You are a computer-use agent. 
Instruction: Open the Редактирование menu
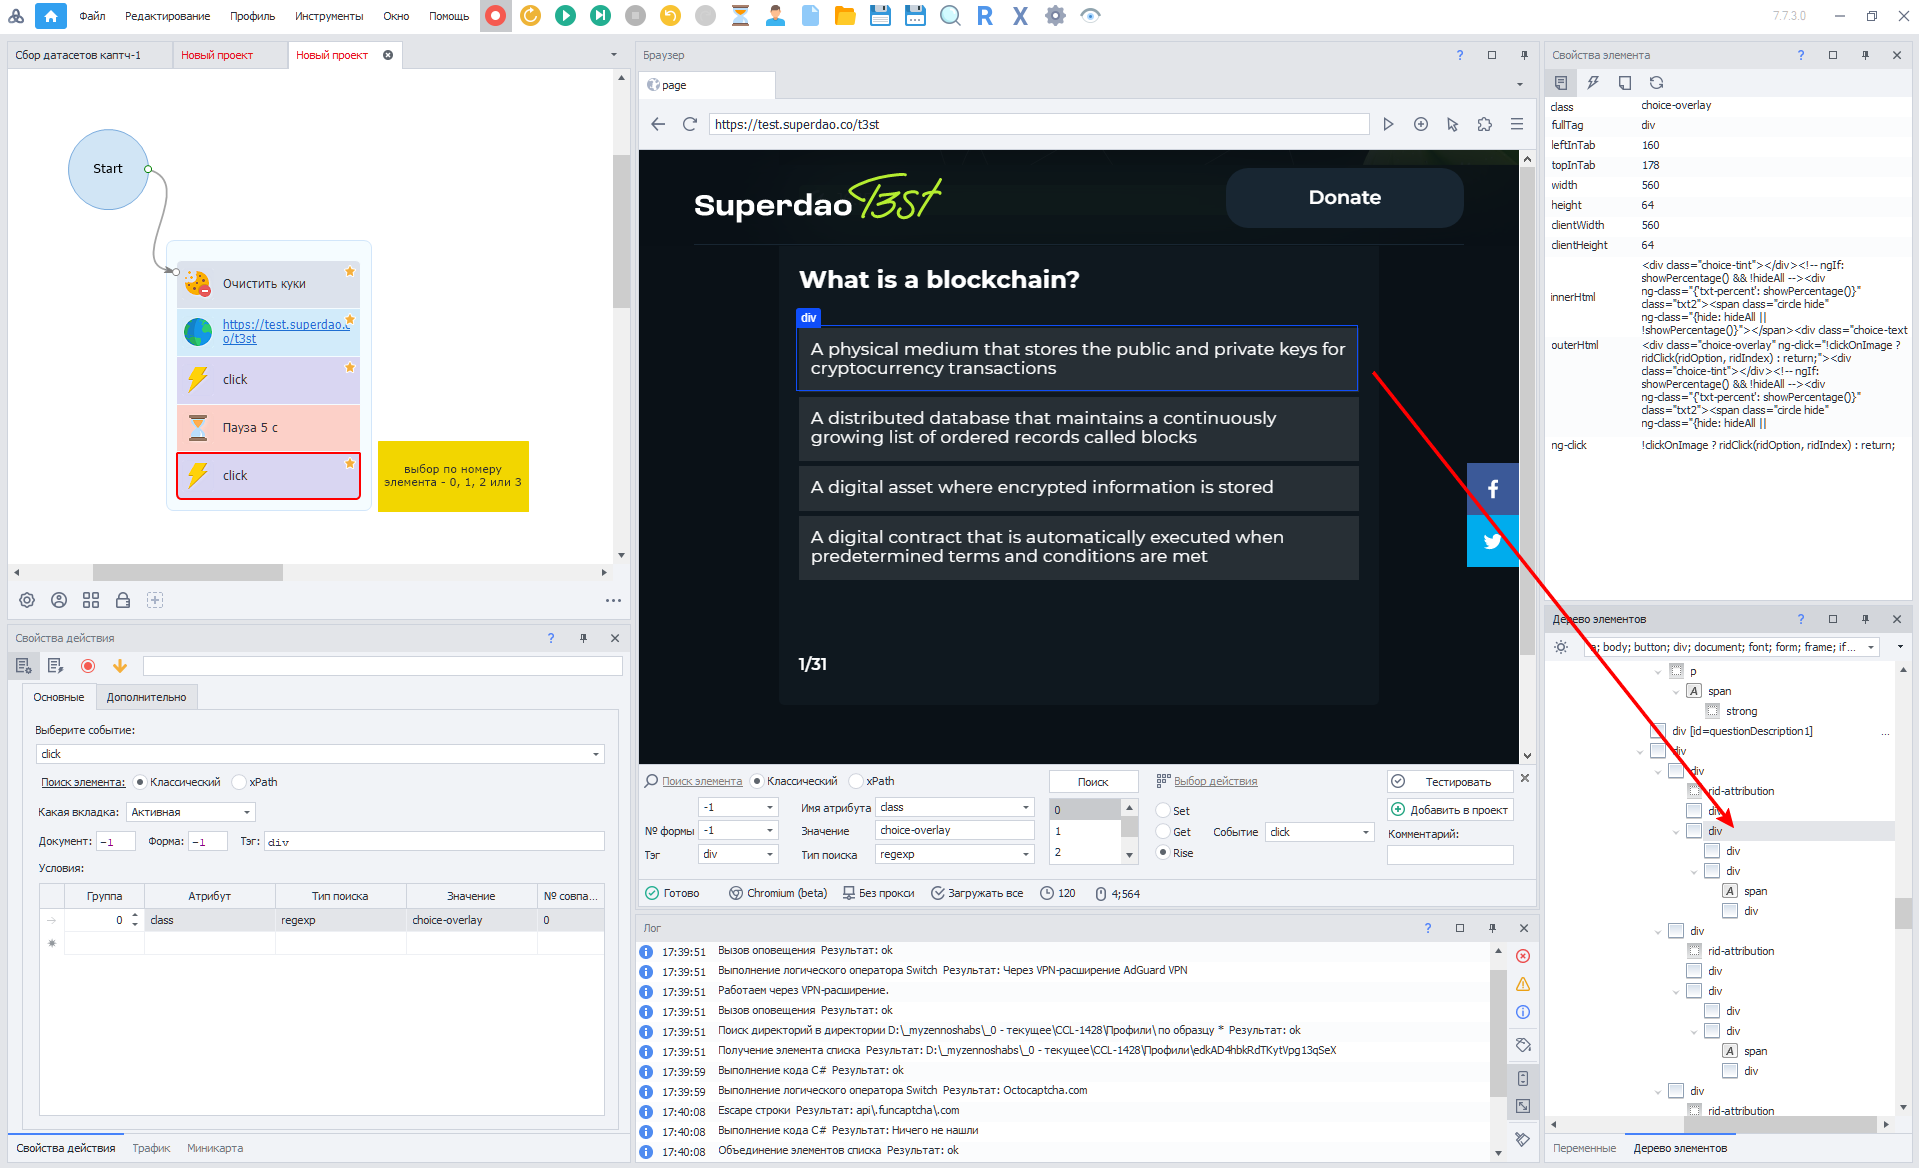(x=167, y=16)
